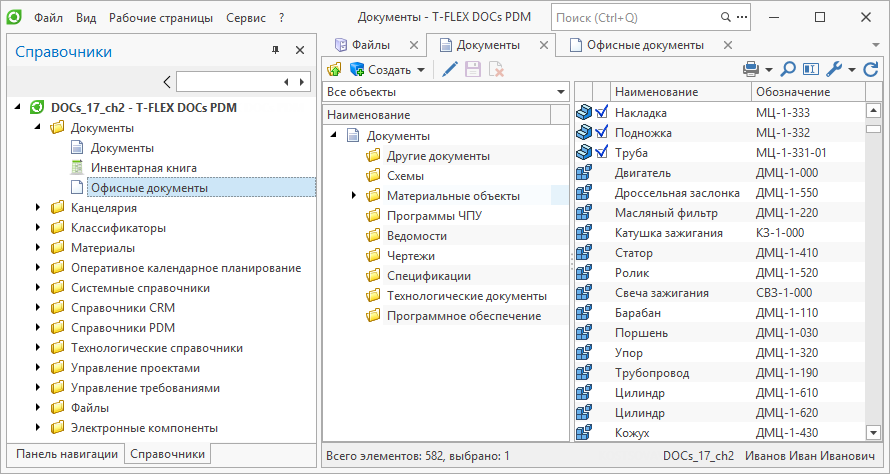Screen dimensions: 890x474
Task: Open the Рабочие страницы menu
Action: 161,18
